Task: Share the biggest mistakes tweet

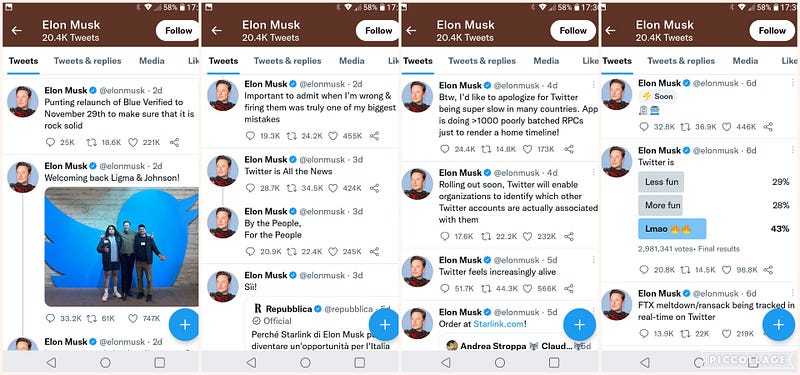Action: pos(374,136)
